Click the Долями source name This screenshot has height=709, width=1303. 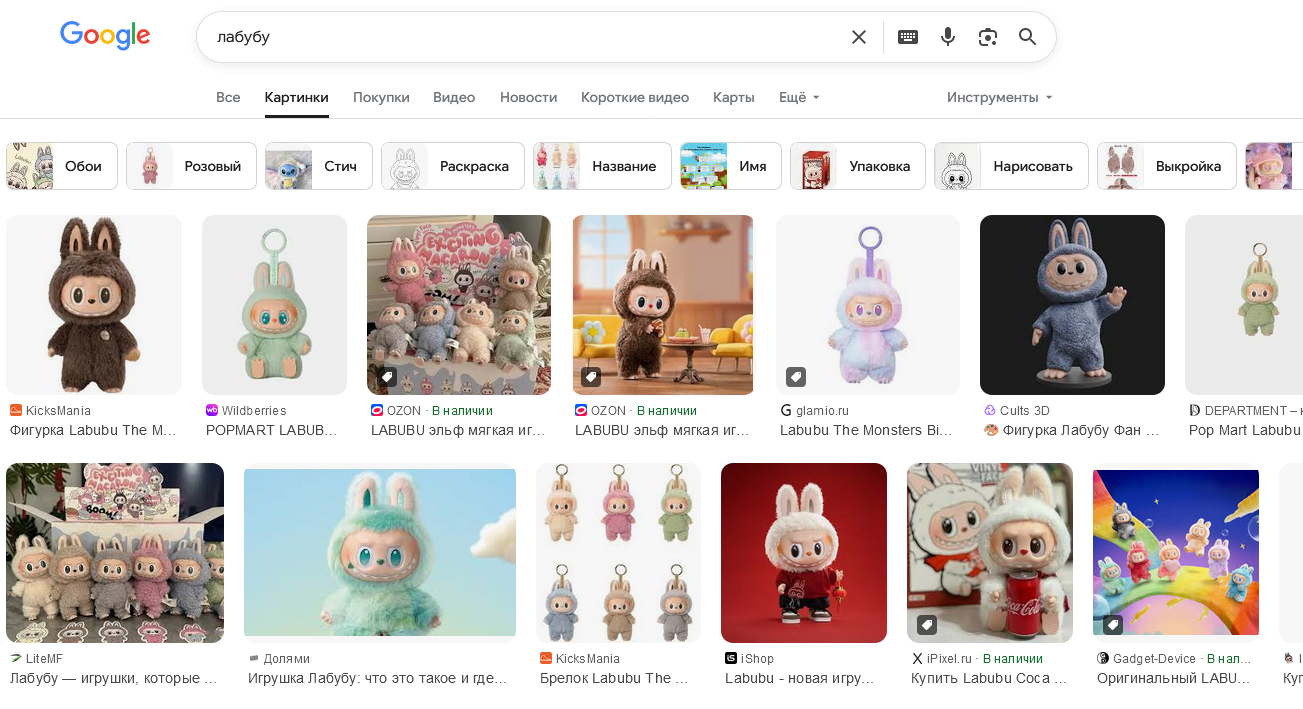pos(286,659)
